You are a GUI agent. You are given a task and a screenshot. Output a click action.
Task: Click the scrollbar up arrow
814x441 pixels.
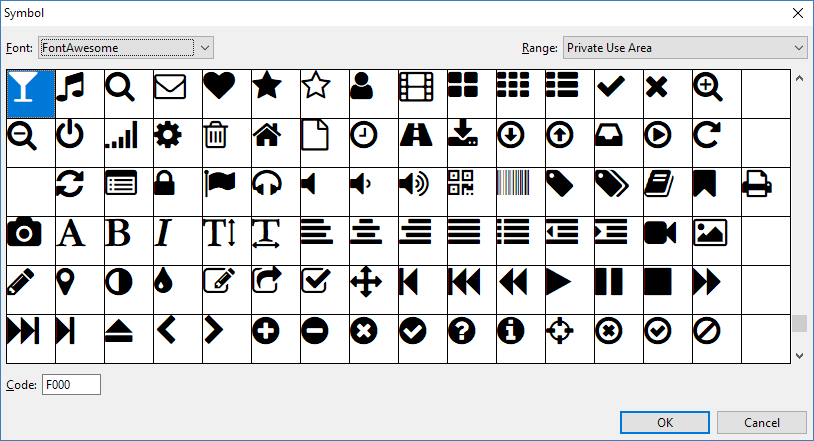click(x=799, y=78)
